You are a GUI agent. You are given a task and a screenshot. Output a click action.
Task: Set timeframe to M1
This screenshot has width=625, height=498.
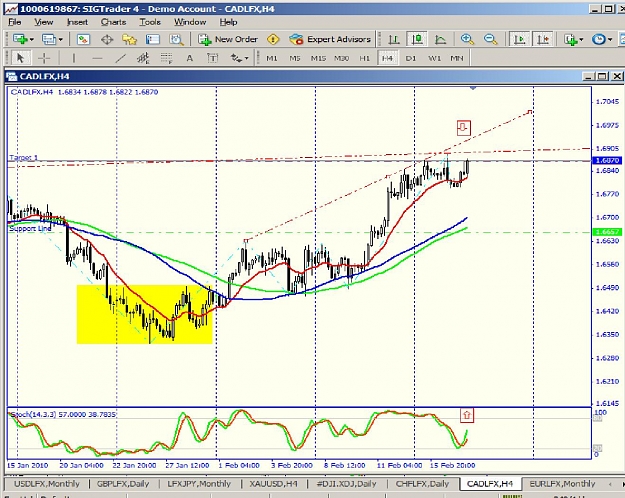[x=271, y=58]
